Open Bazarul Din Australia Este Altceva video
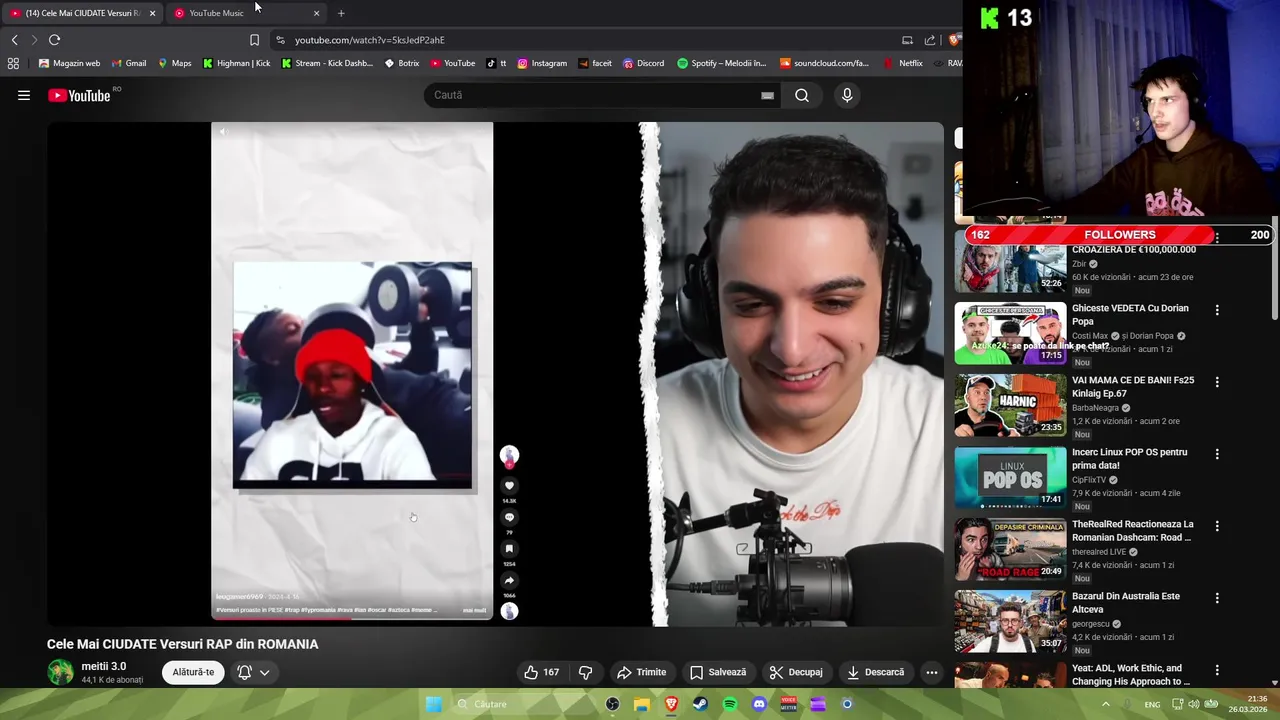 1126,603
